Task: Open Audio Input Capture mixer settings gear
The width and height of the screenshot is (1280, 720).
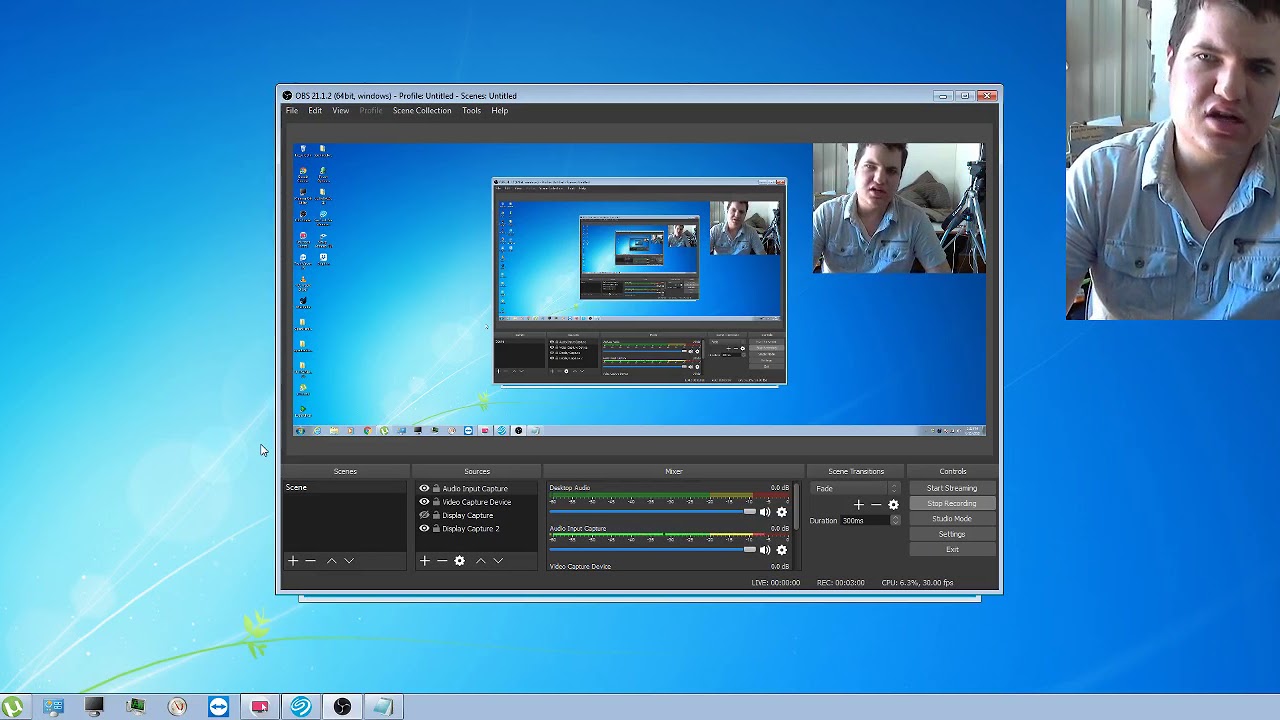Action: pyautogui.click(x=782, y=550)
